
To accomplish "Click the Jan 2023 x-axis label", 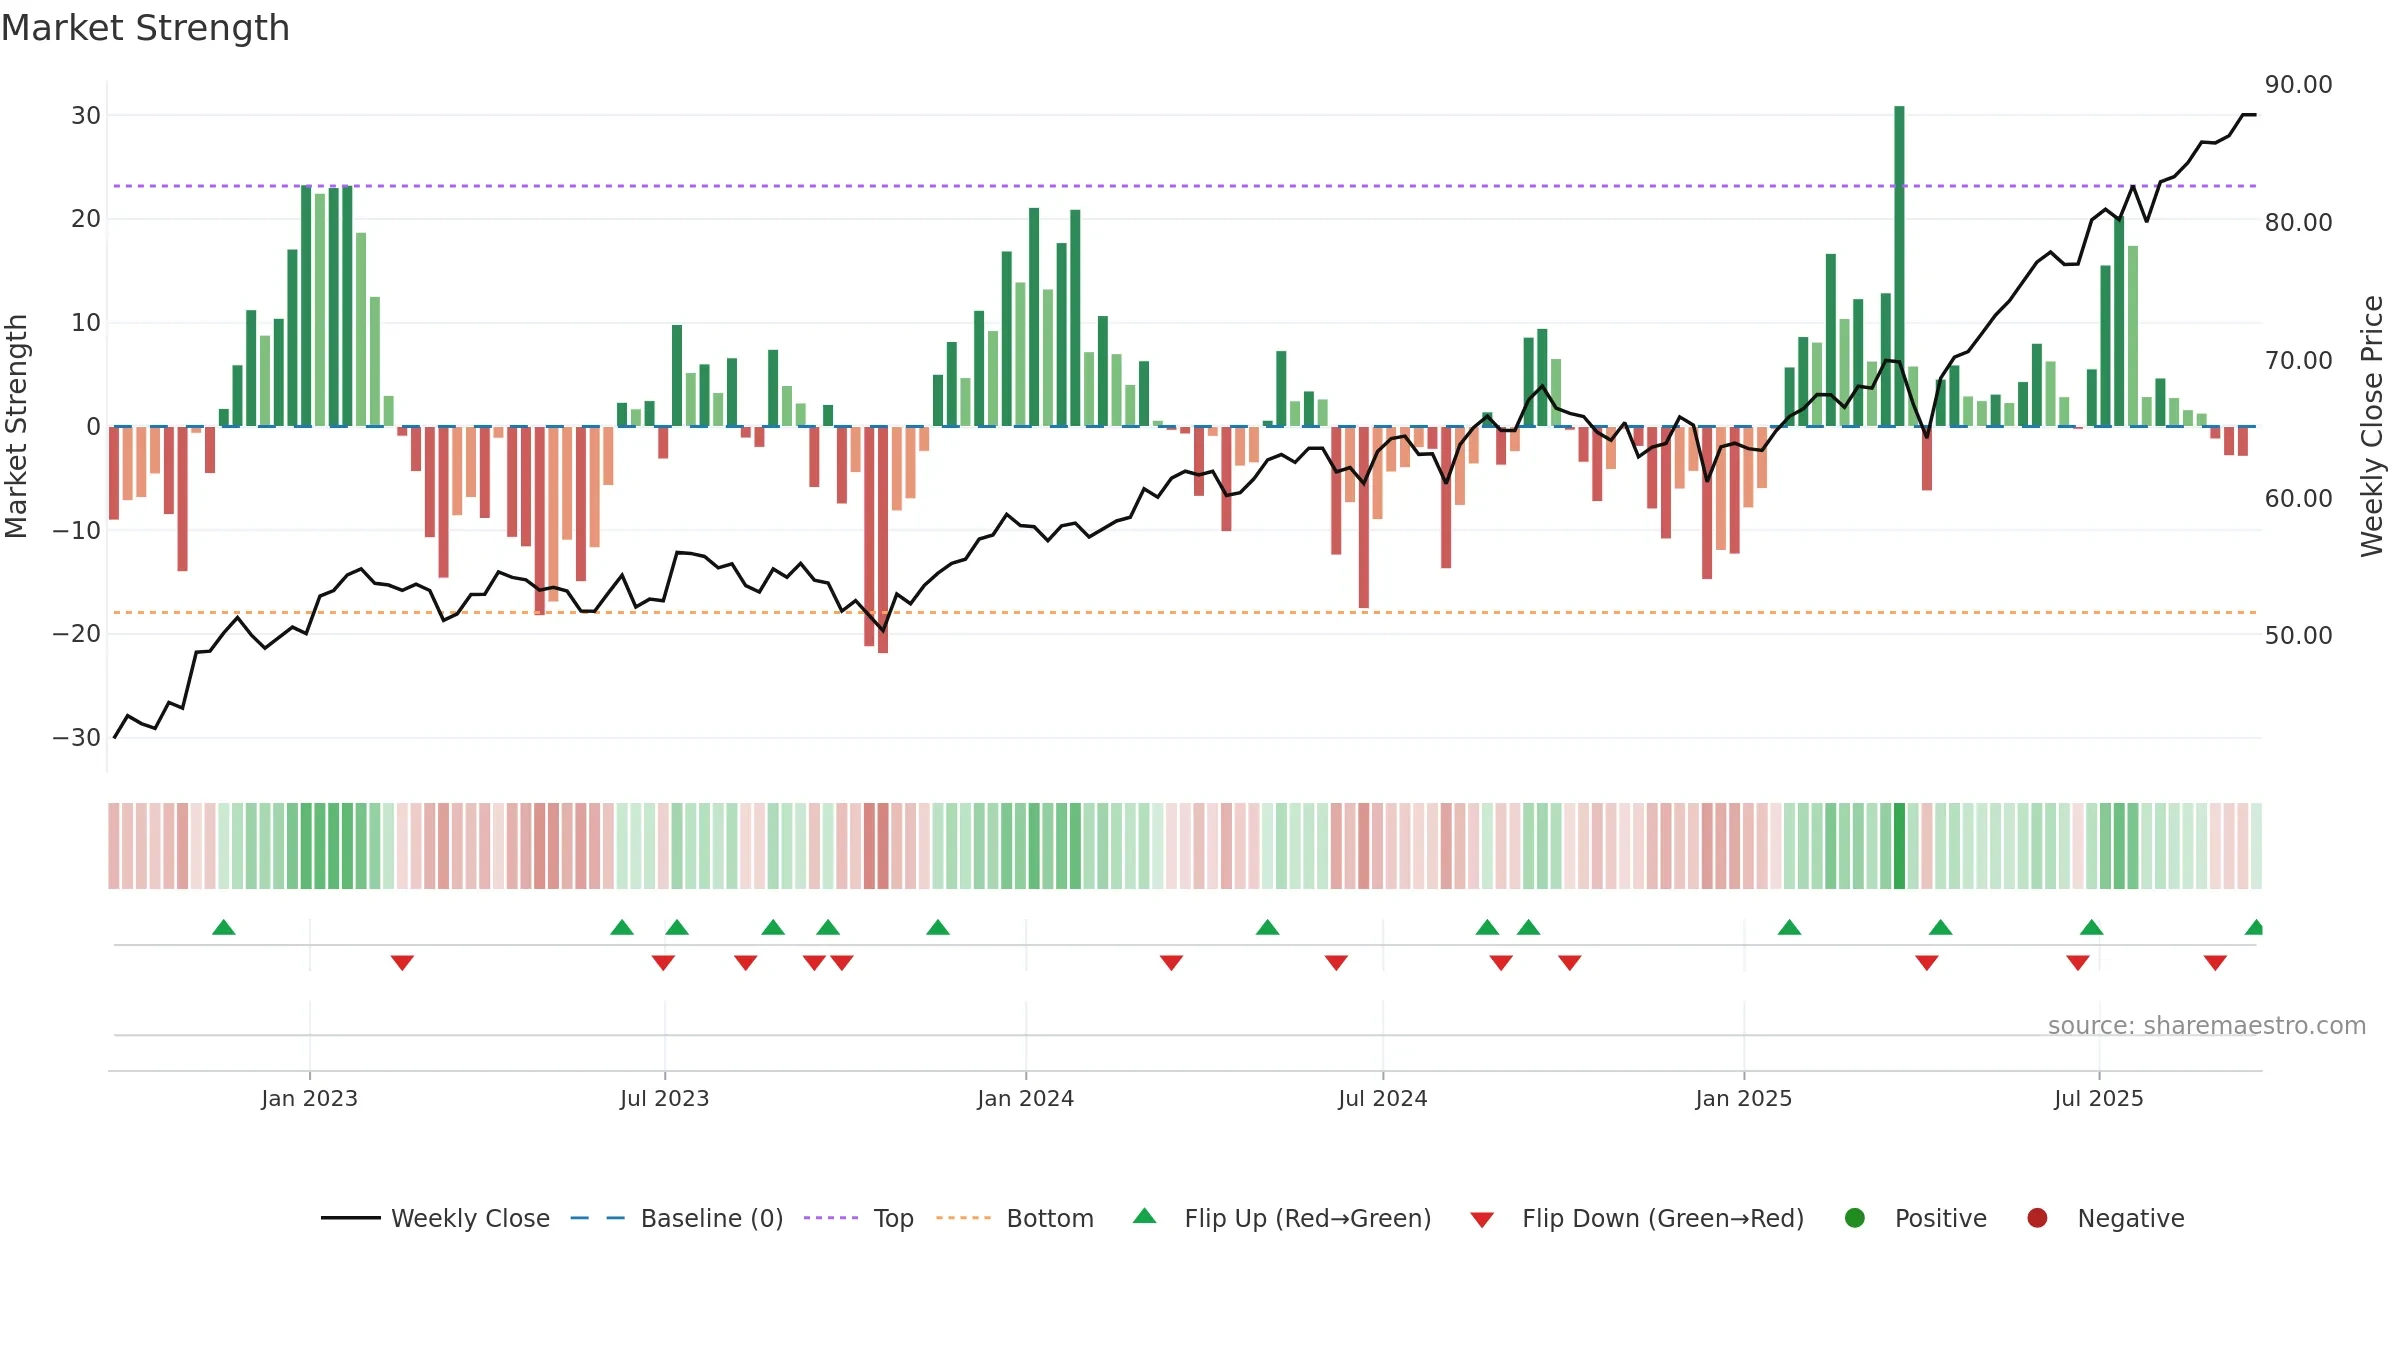I will click(x=309, y=1098).
